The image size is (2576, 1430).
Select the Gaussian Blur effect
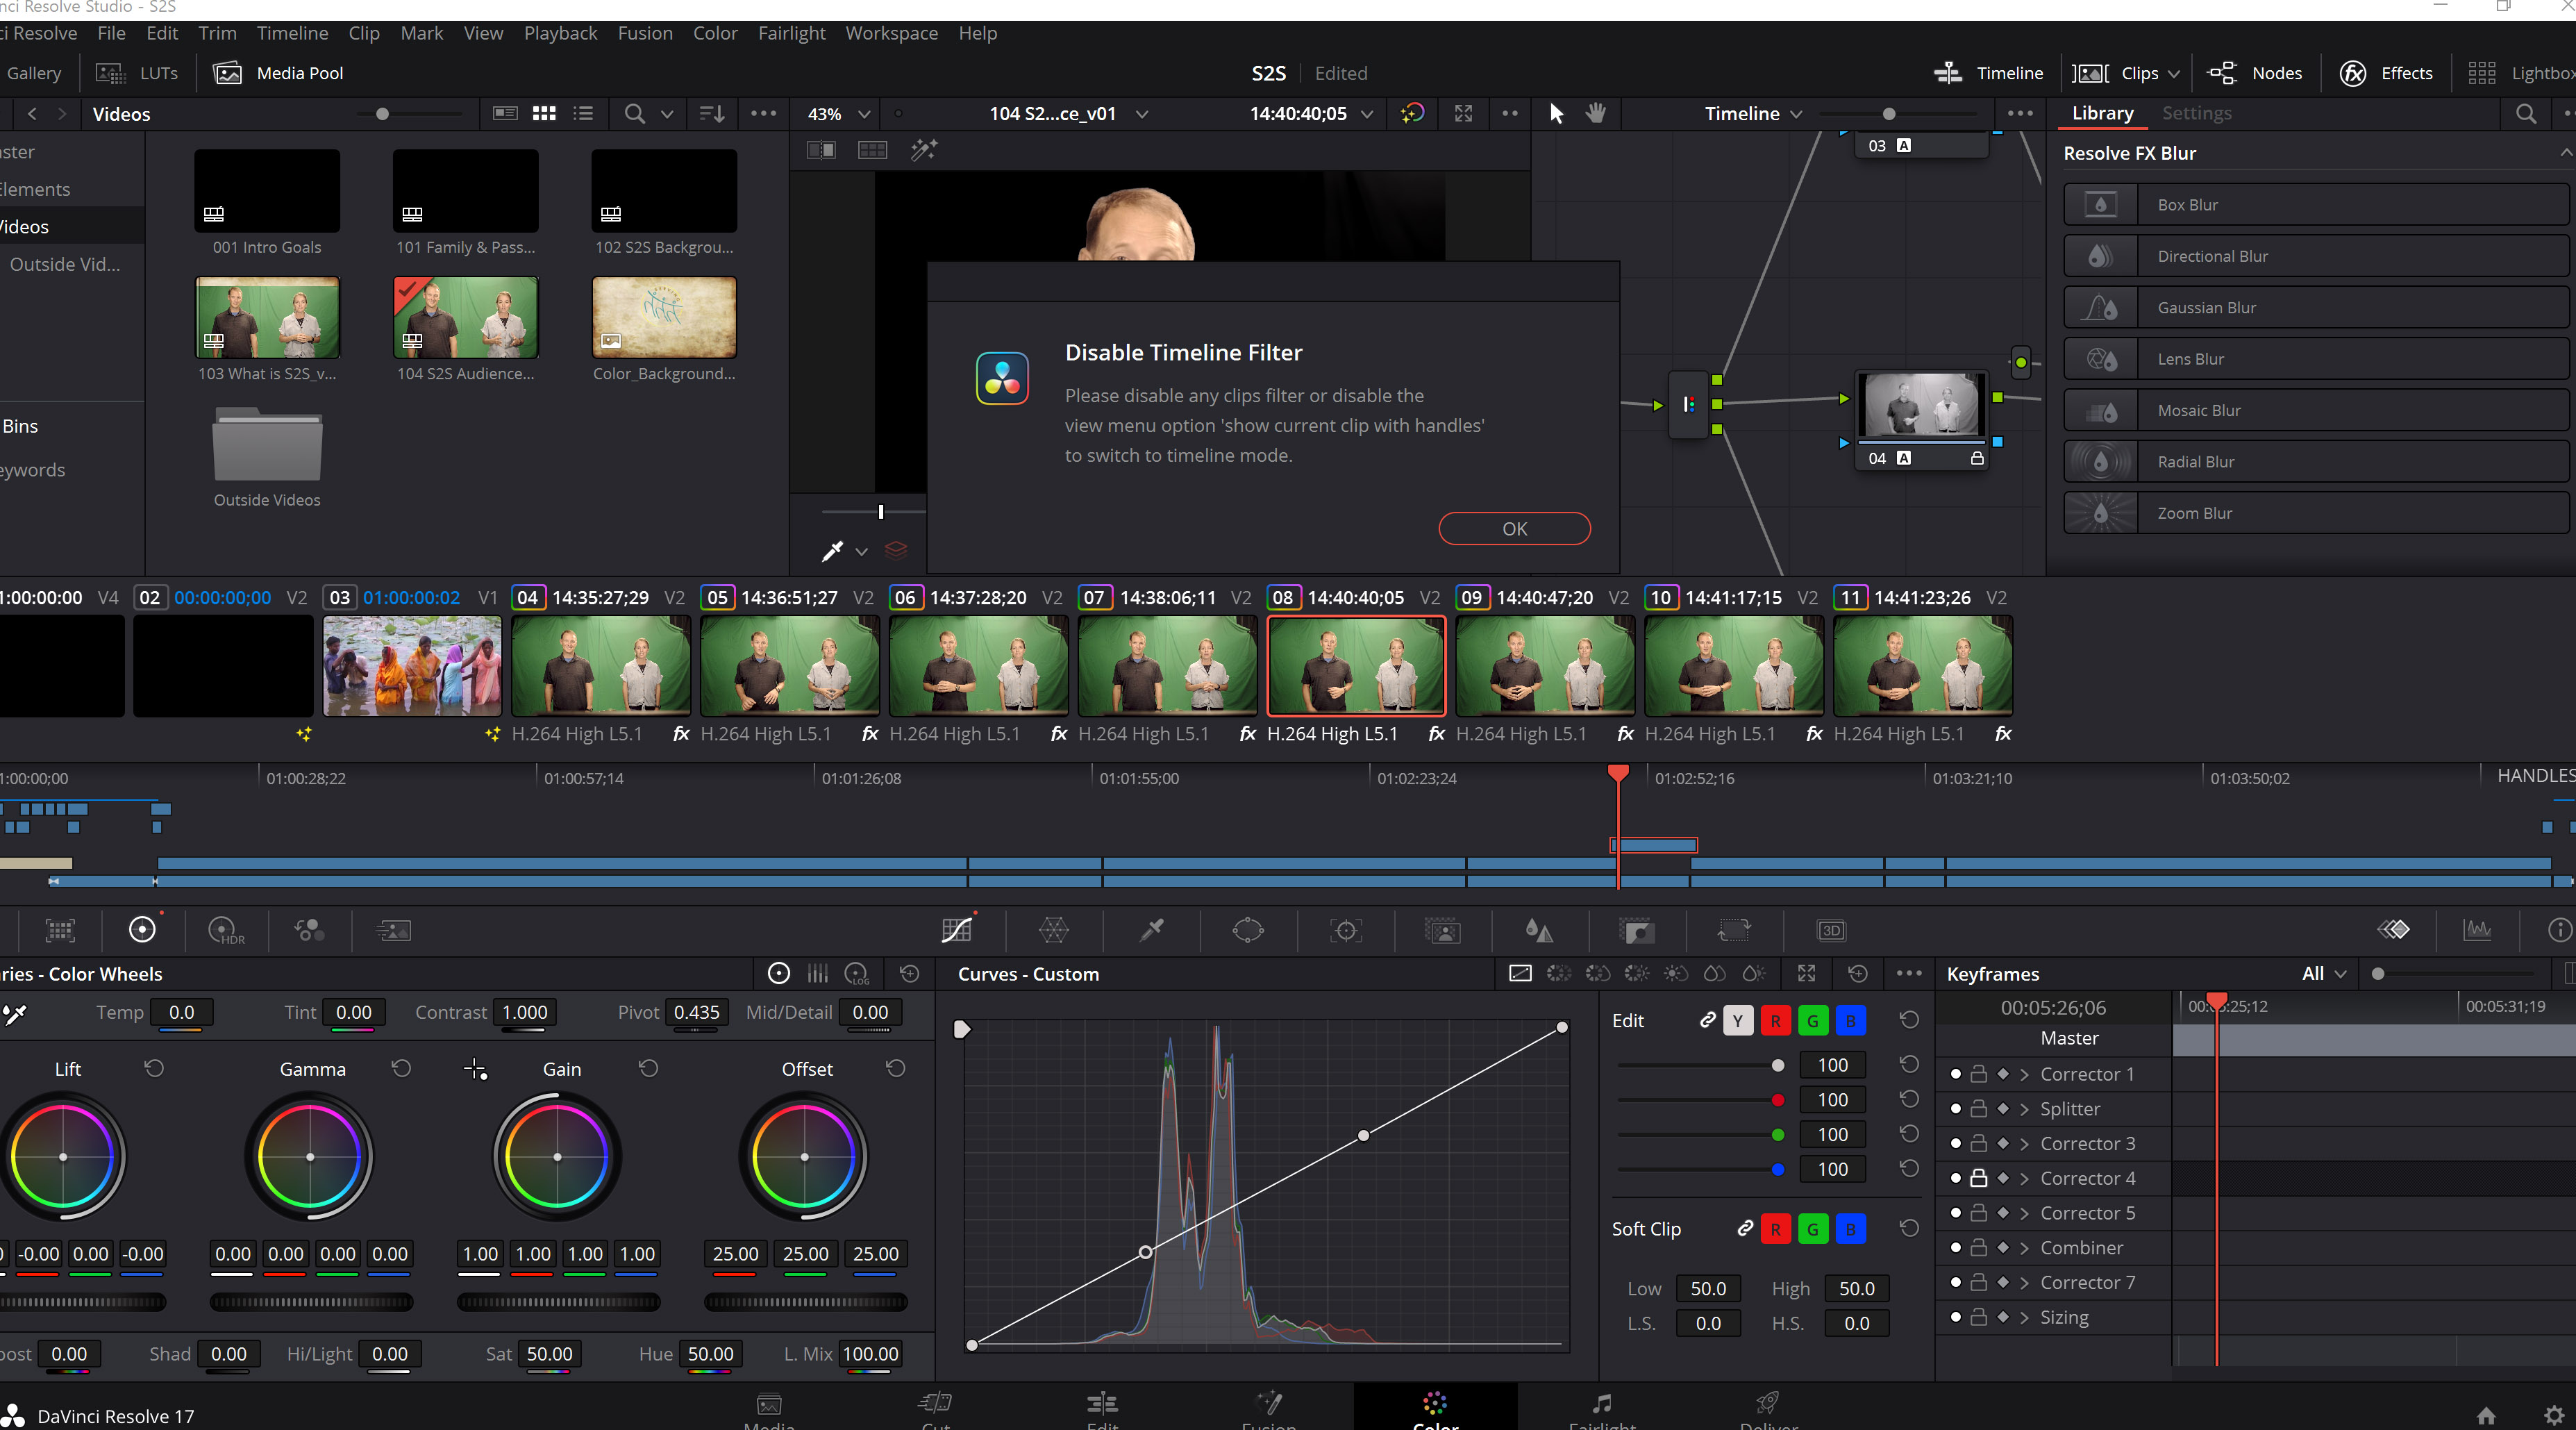[x=2316, y=307]
